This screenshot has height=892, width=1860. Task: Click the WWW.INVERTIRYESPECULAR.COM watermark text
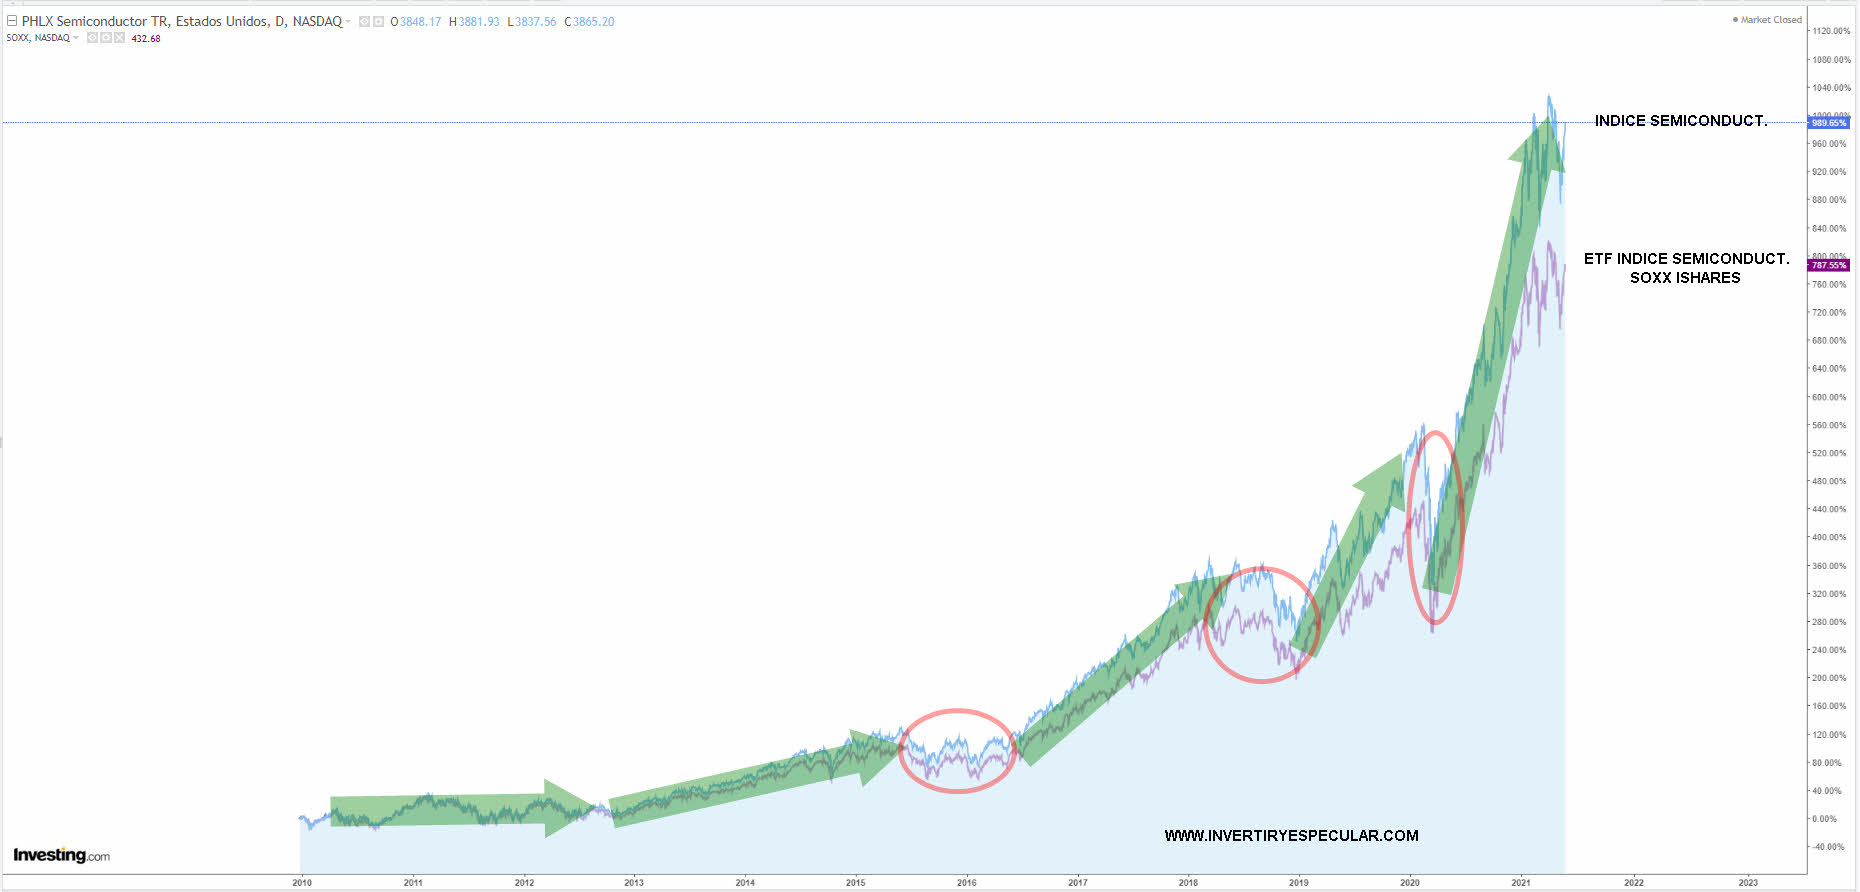pyautogui.click(x=1291, y=836)
